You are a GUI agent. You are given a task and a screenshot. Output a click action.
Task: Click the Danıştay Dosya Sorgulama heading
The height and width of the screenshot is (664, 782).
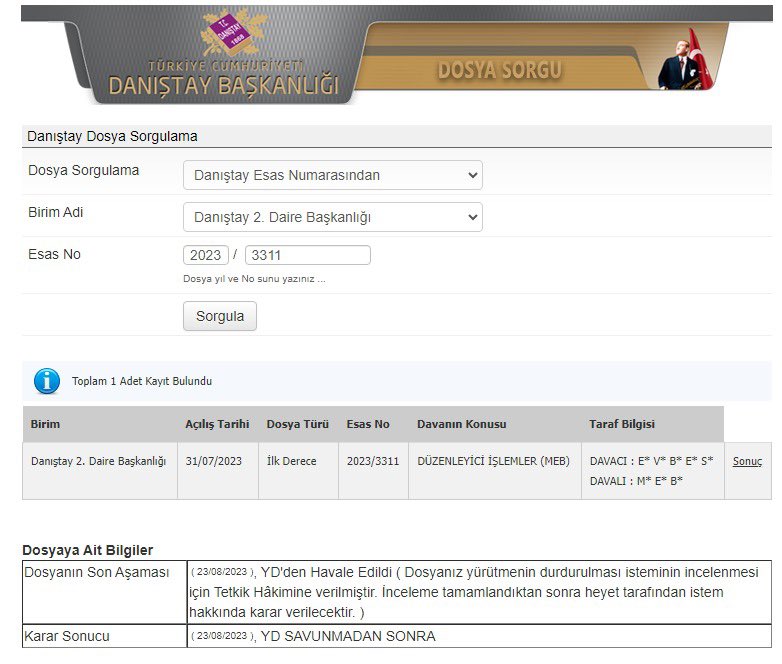point(112,136)
